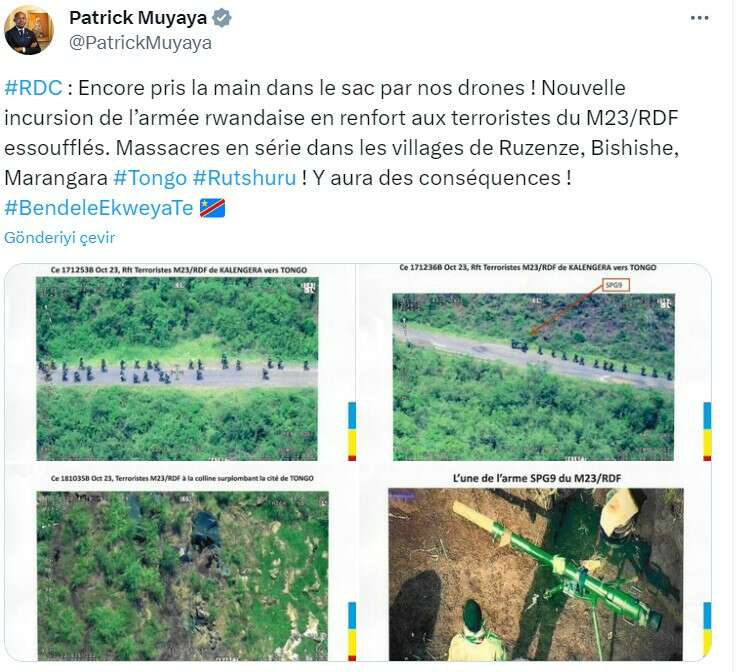Click the Congo flag emoji
The height and width of the screenshot is (672, 747).
point(212,208)
